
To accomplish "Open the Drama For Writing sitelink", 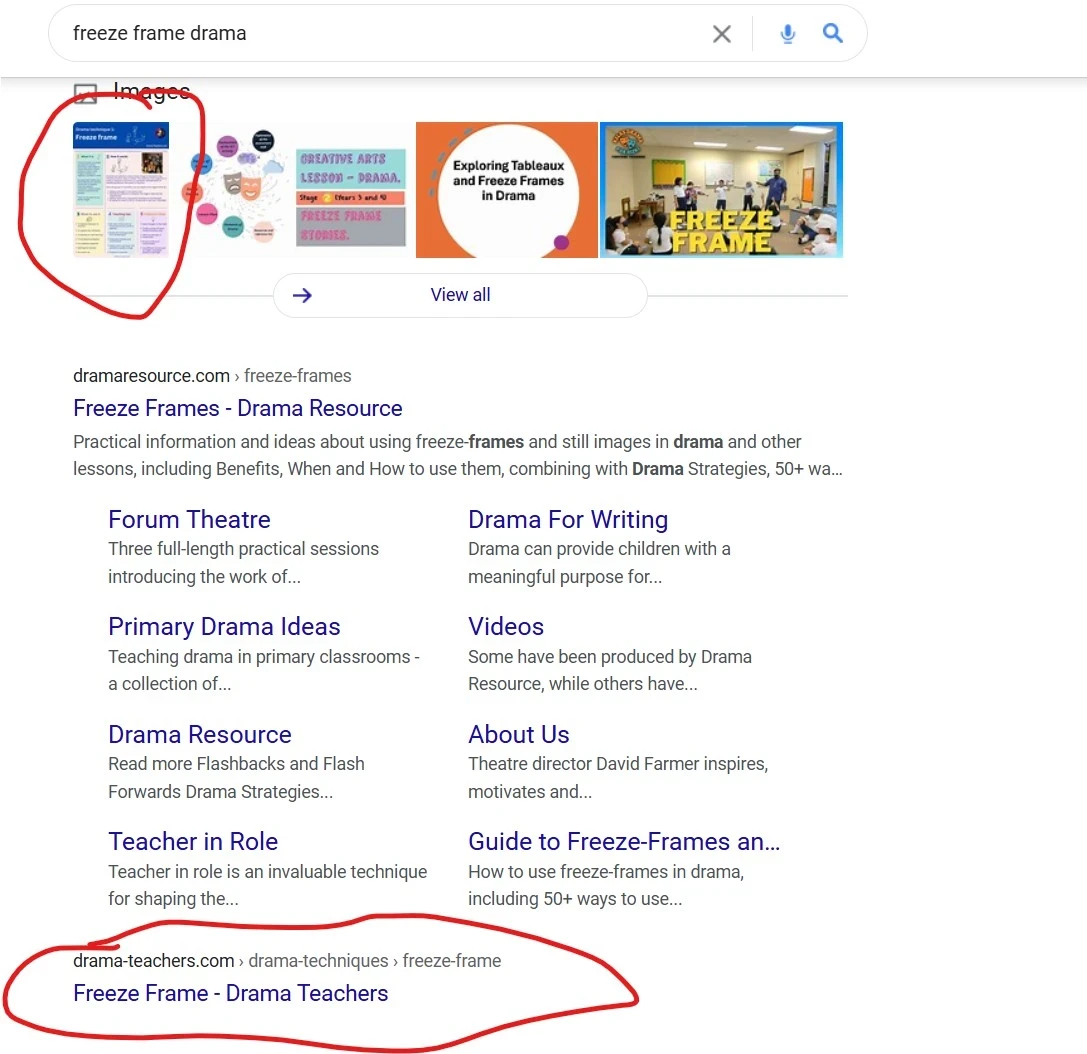I will 568,519.
